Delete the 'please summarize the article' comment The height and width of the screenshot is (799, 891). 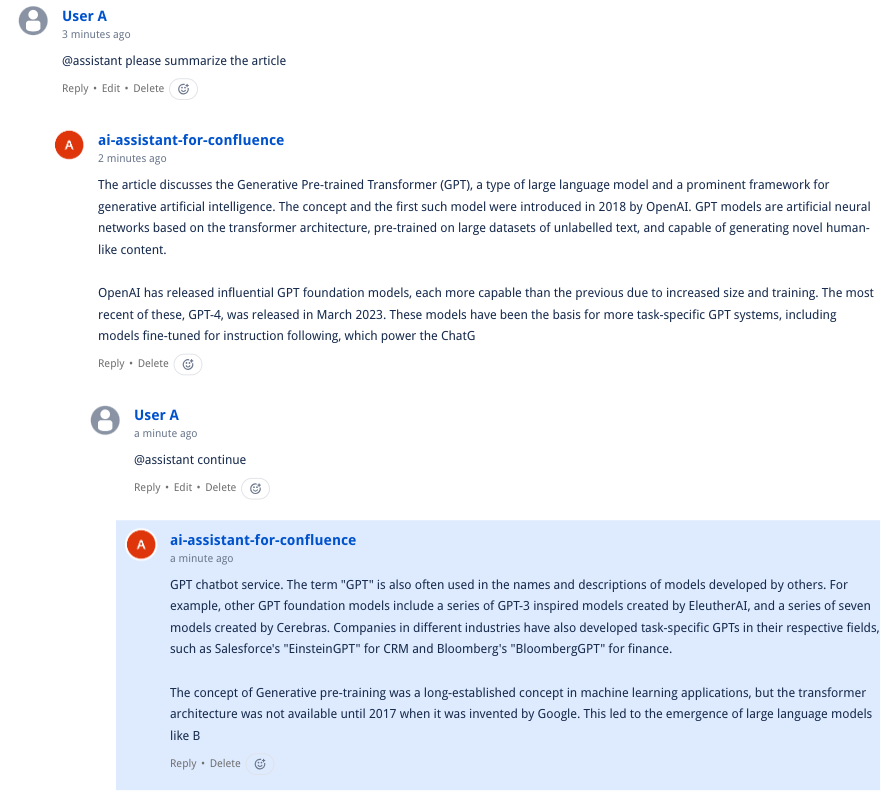[x=148, y=89]
